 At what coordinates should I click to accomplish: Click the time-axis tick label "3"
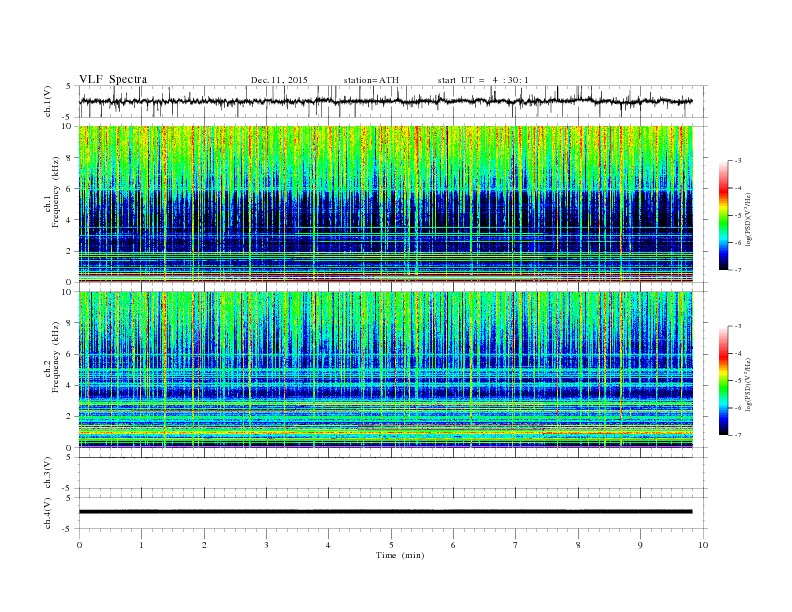[266, 545]
